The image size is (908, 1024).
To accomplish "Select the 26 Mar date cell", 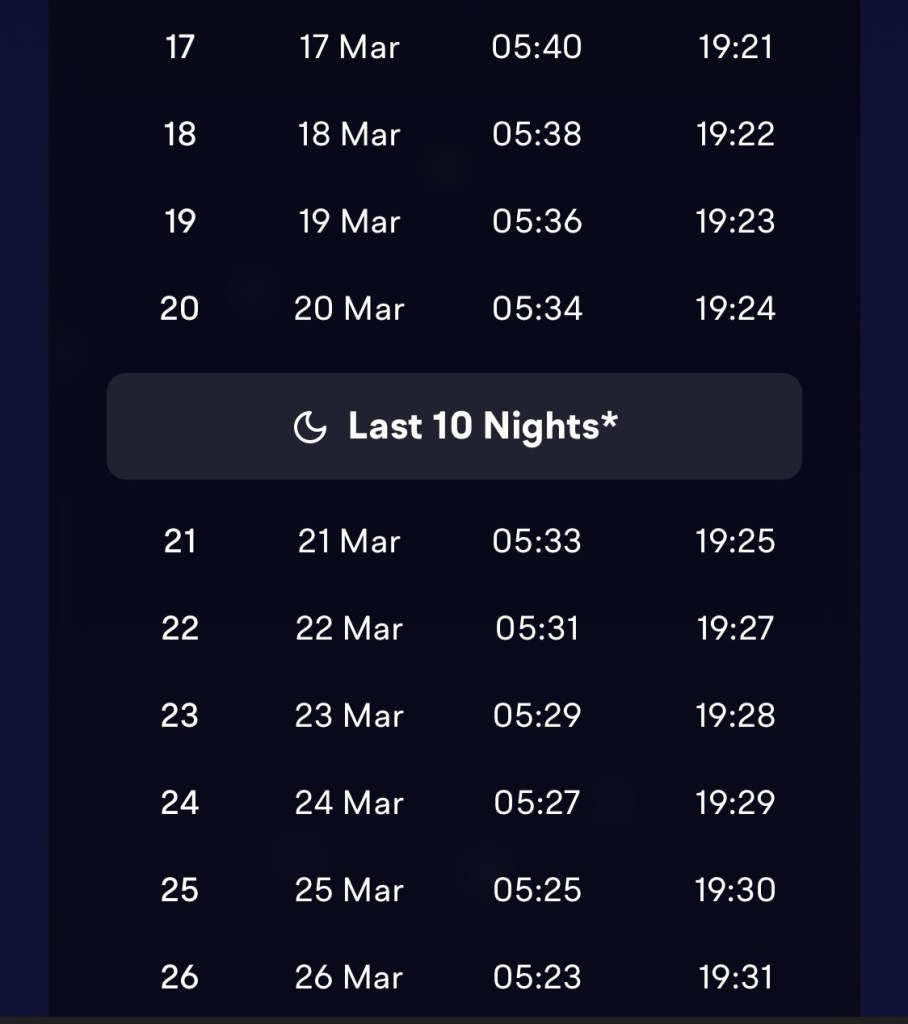I will coord(349,976).
